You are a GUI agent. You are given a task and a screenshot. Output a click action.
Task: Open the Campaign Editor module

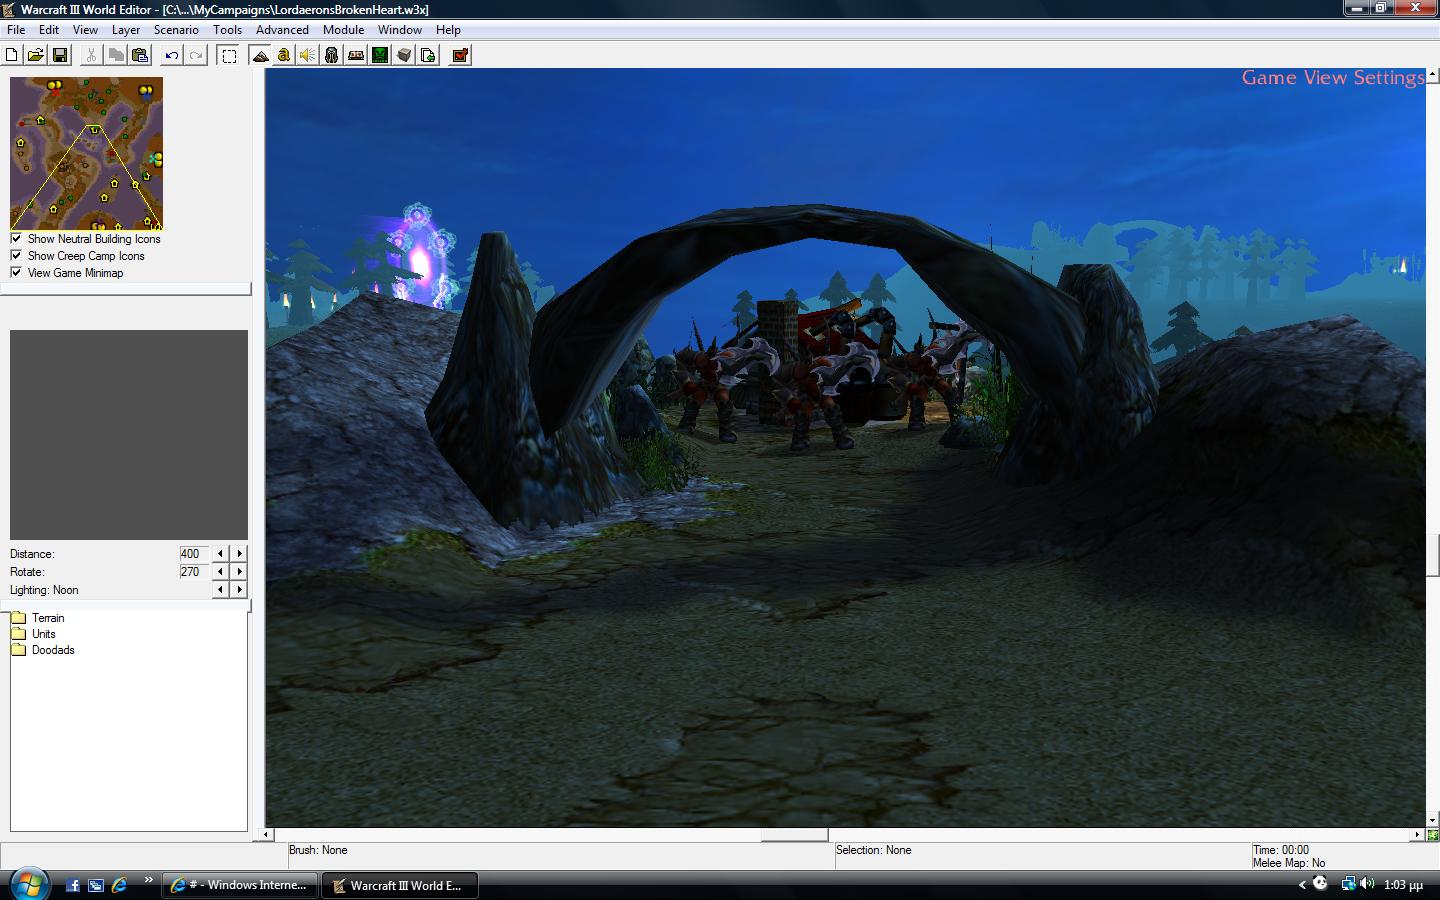point(356,55)
